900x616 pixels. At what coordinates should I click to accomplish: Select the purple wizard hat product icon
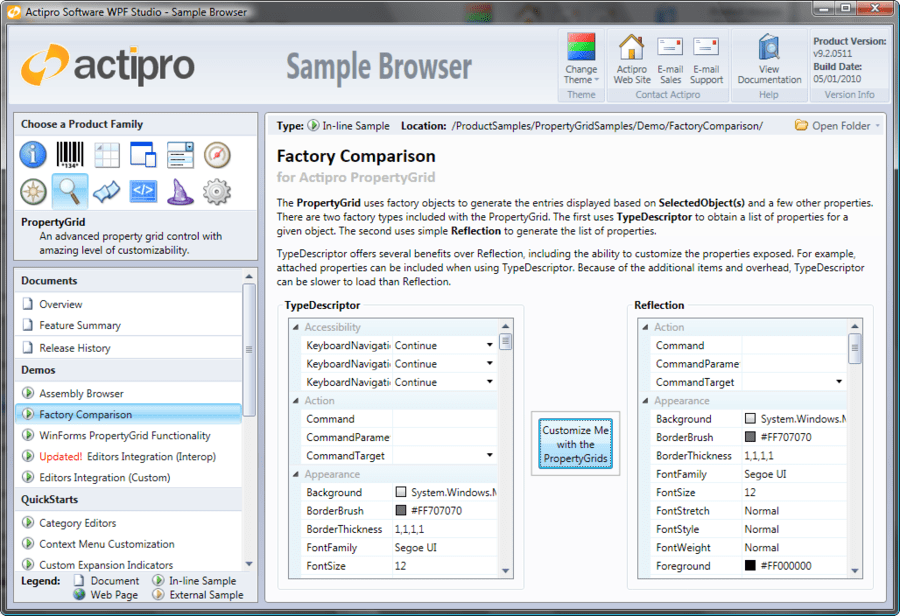pyautogui.click(x=181, y=191)
